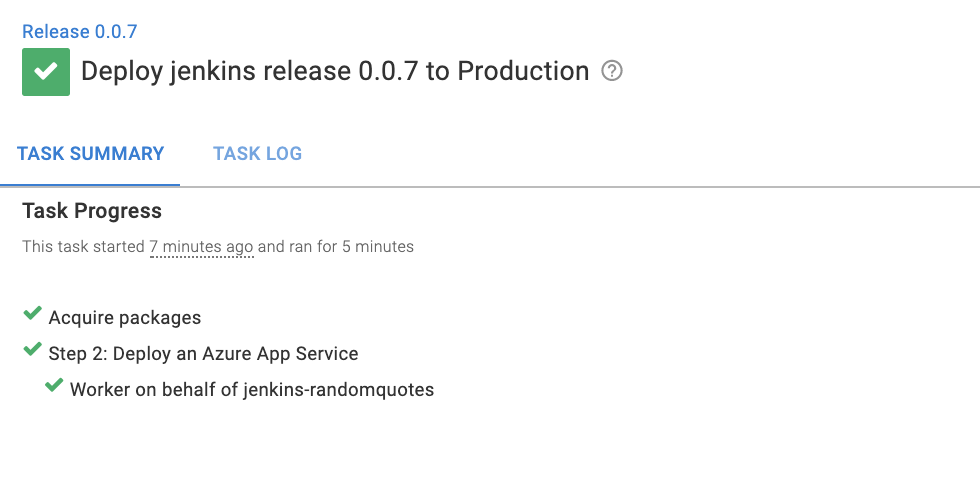Click the jenkins-randomquotes name in the worker line
Image resolution: width=980 pixels, height=488 pixels.
pyautogui.click(x=339, y=390)
